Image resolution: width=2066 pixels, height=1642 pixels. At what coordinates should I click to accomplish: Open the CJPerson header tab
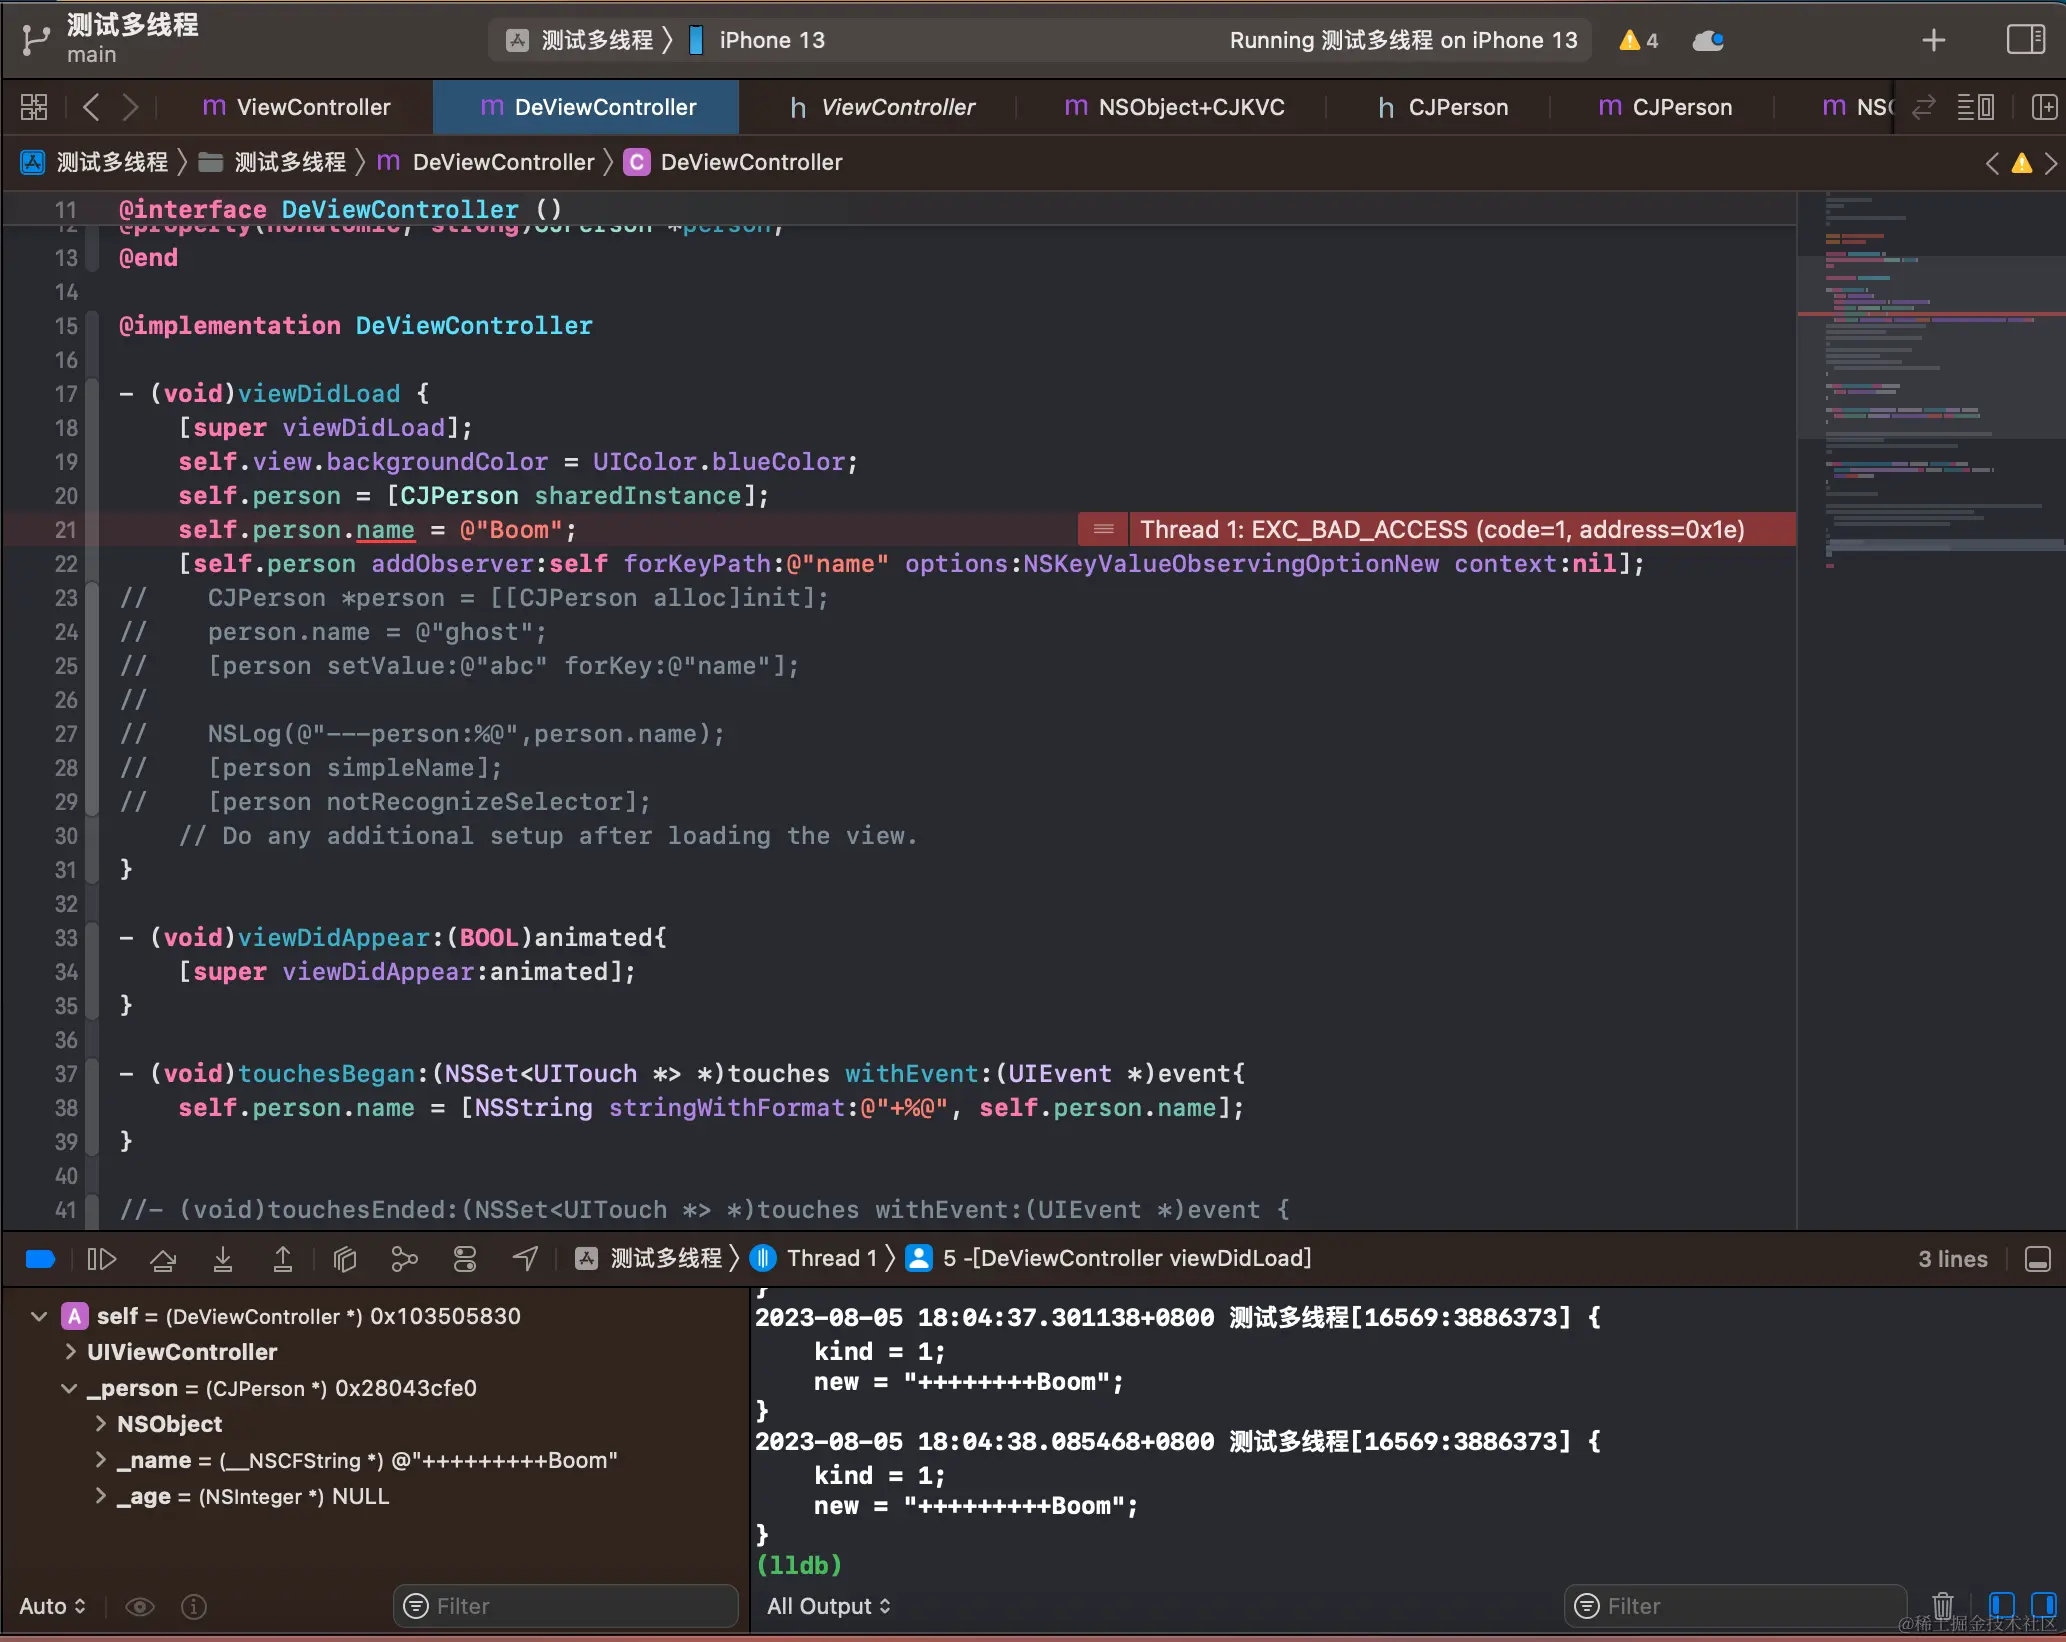point(1443,107)
